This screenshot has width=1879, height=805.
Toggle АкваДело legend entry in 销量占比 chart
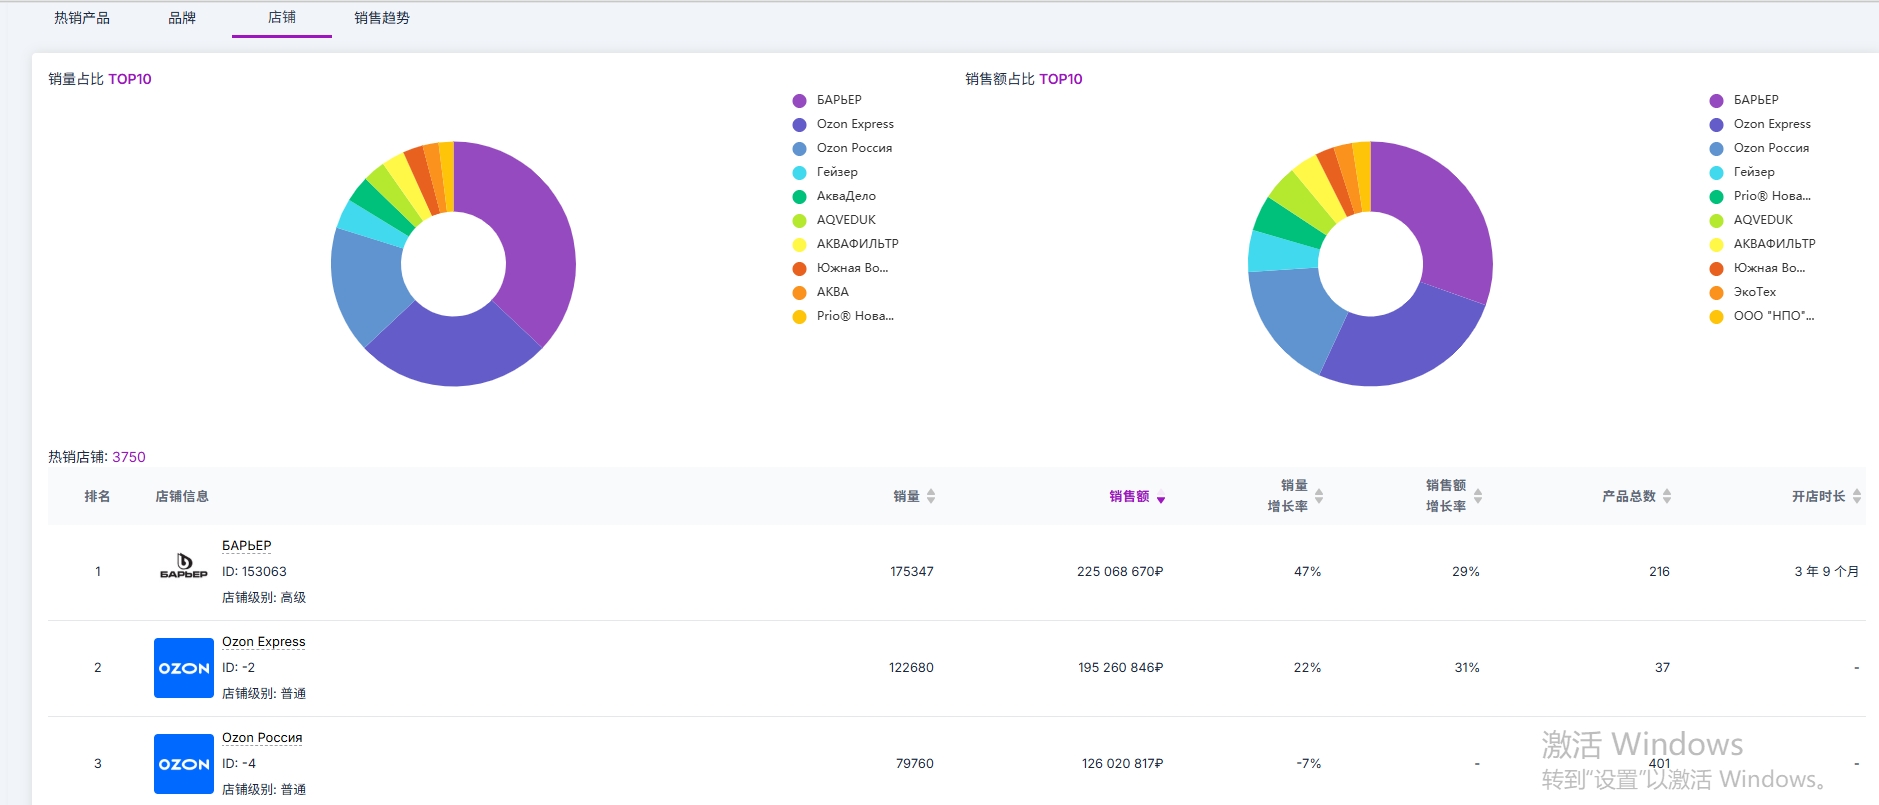point(834,196)
